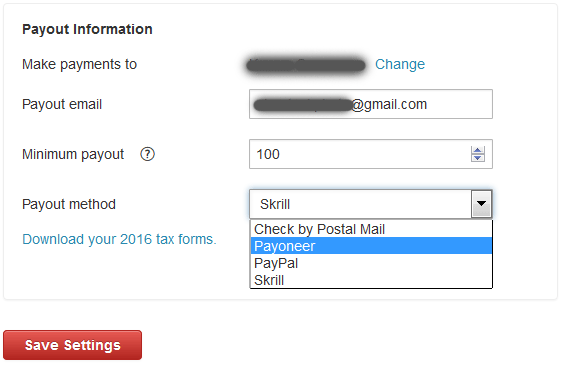Focus the Payout email input field
The height and width of the screenshot is (366, 562).
(x=371, y=104)
